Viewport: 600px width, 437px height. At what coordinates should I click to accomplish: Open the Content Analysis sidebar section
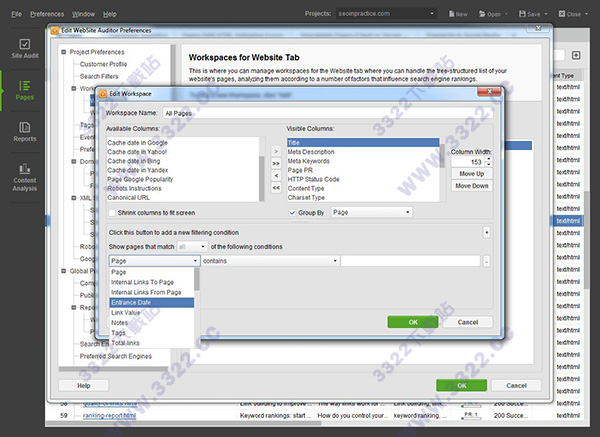24,178
